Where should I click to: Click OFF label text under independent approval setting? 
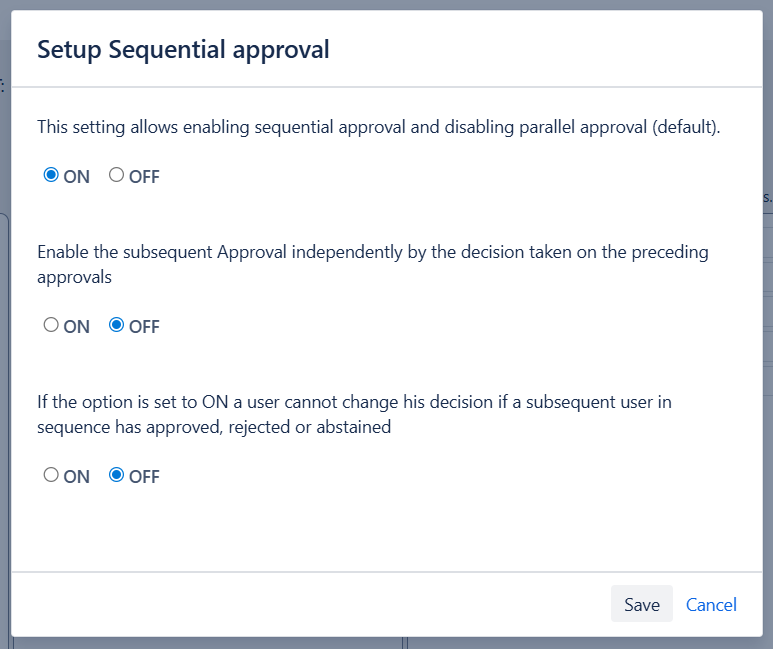point(144,327)
